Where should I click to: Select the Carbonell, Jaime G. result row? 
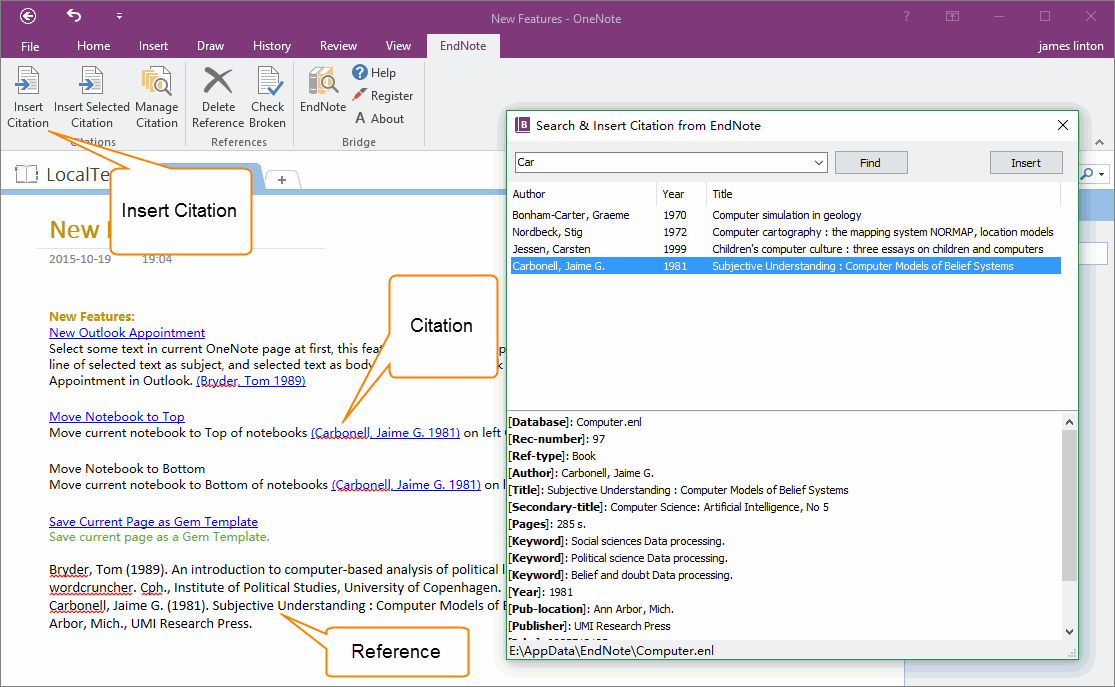(786, 266)
